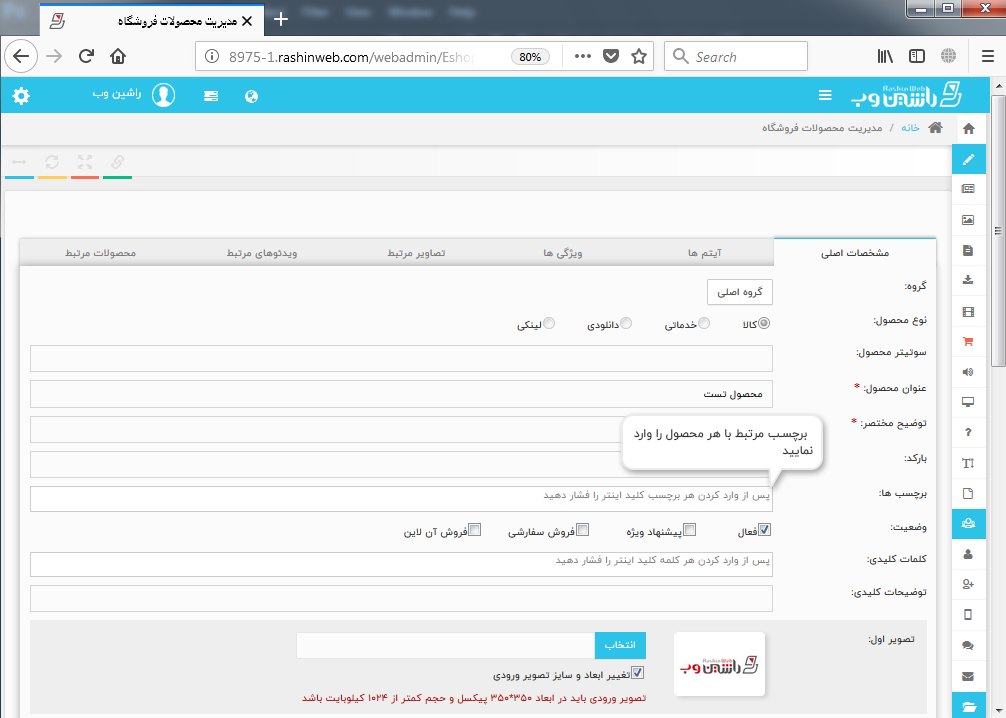Viewport: 1006px width, 718px height.
Task: Click the text size icon in sidebar
Action: [x=968, y=463]
